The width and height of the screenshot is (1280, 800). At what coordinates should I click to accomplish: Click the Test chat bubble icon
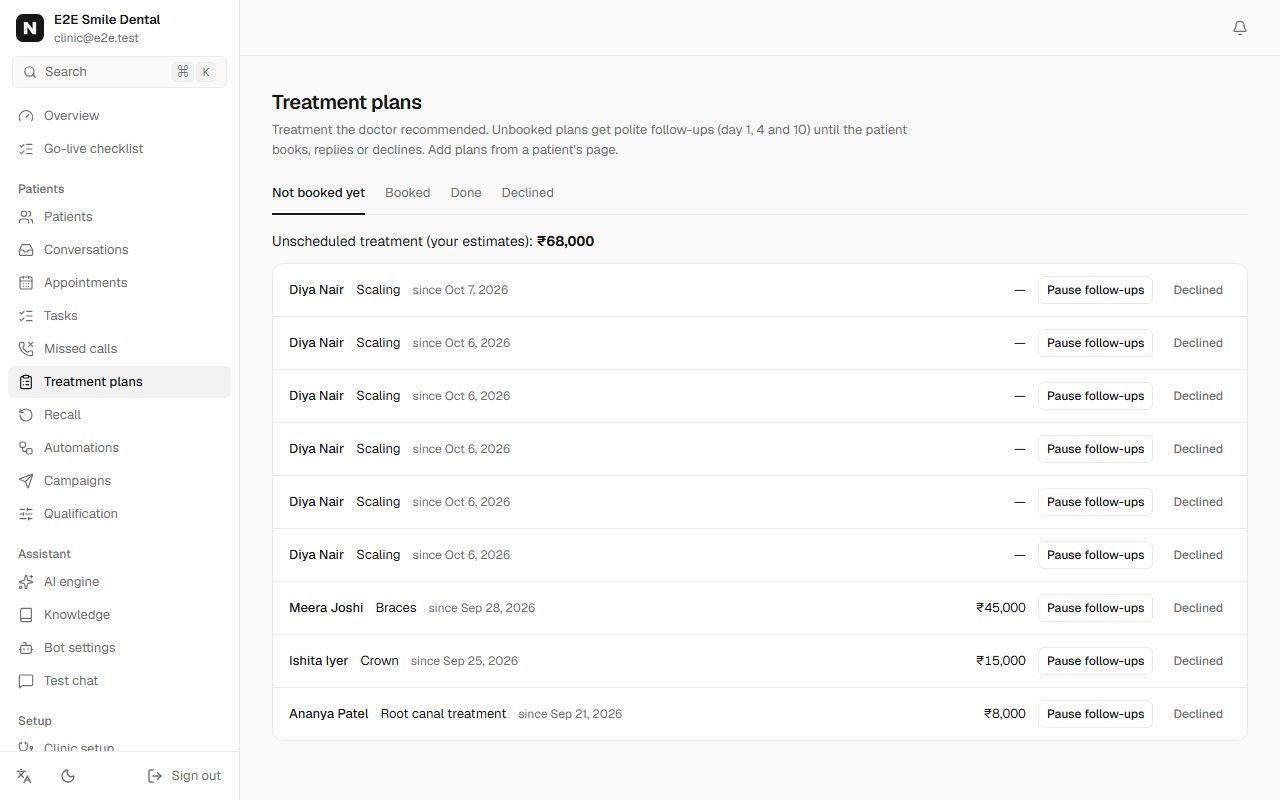click(x=26, y=681)
